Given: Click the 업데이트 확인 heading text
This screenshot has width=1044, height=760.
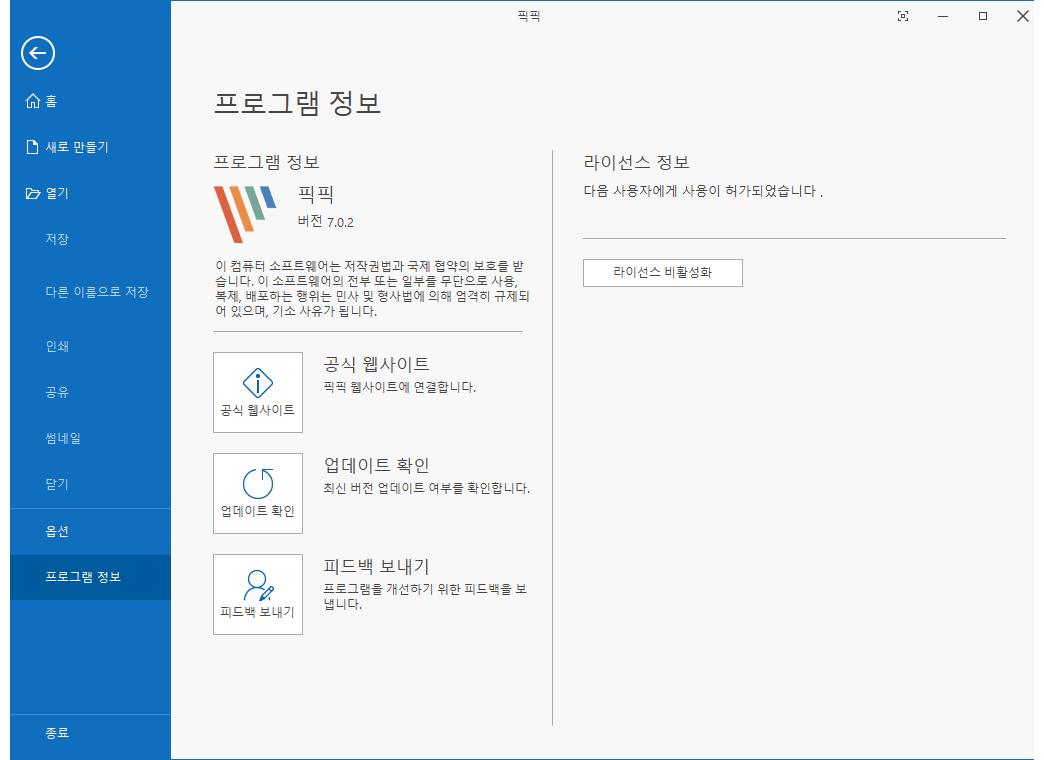Looking at the screenshot, I should 376,465.
